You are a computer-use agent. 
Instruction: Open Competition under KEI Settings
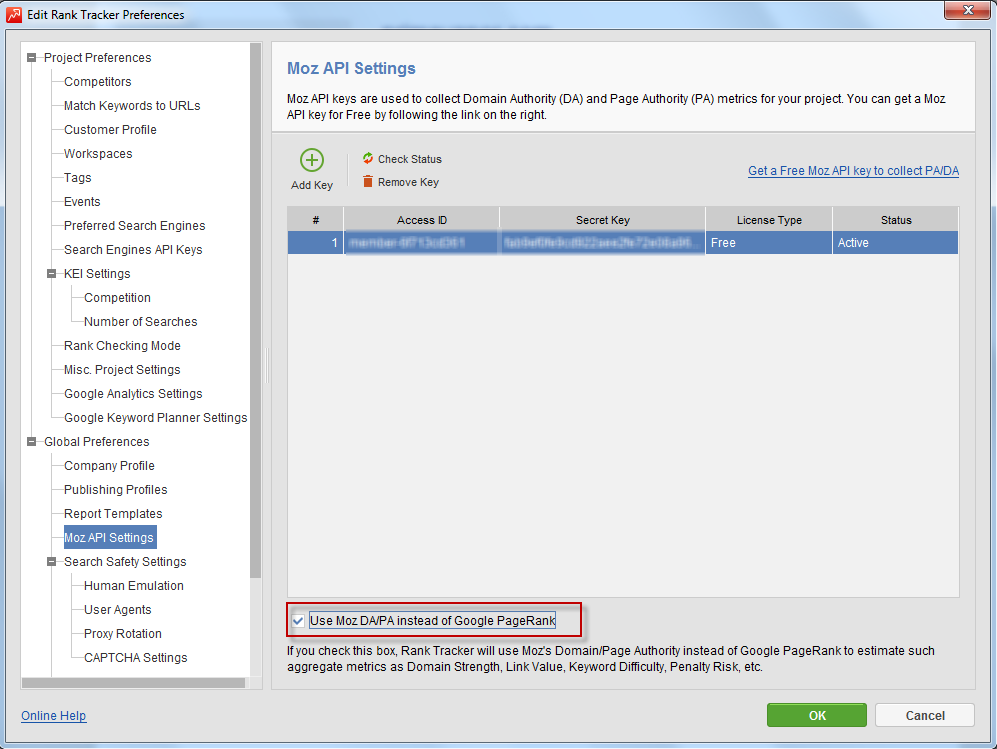(x=117, y=298)
